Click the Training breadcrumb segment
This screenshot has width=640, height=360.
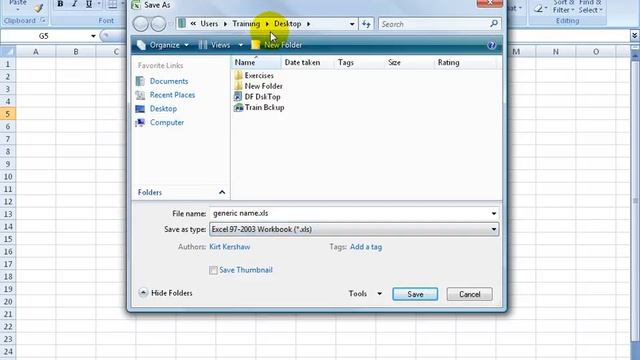click(x=246, y=24)
